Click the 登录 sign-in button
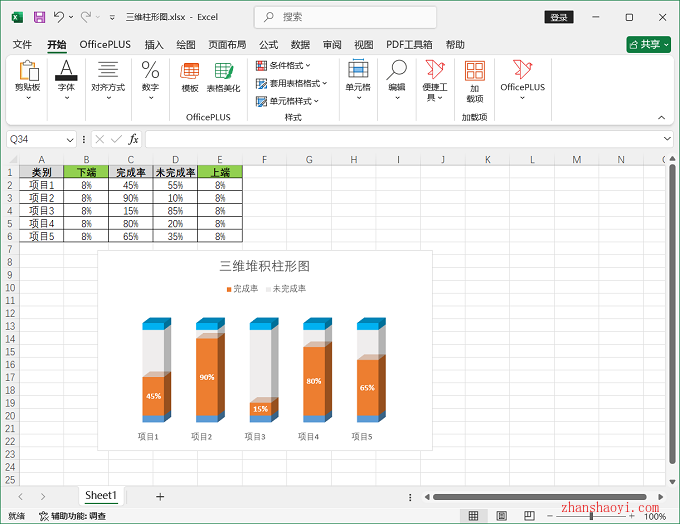Screen dimensions: 680x524 559,17
